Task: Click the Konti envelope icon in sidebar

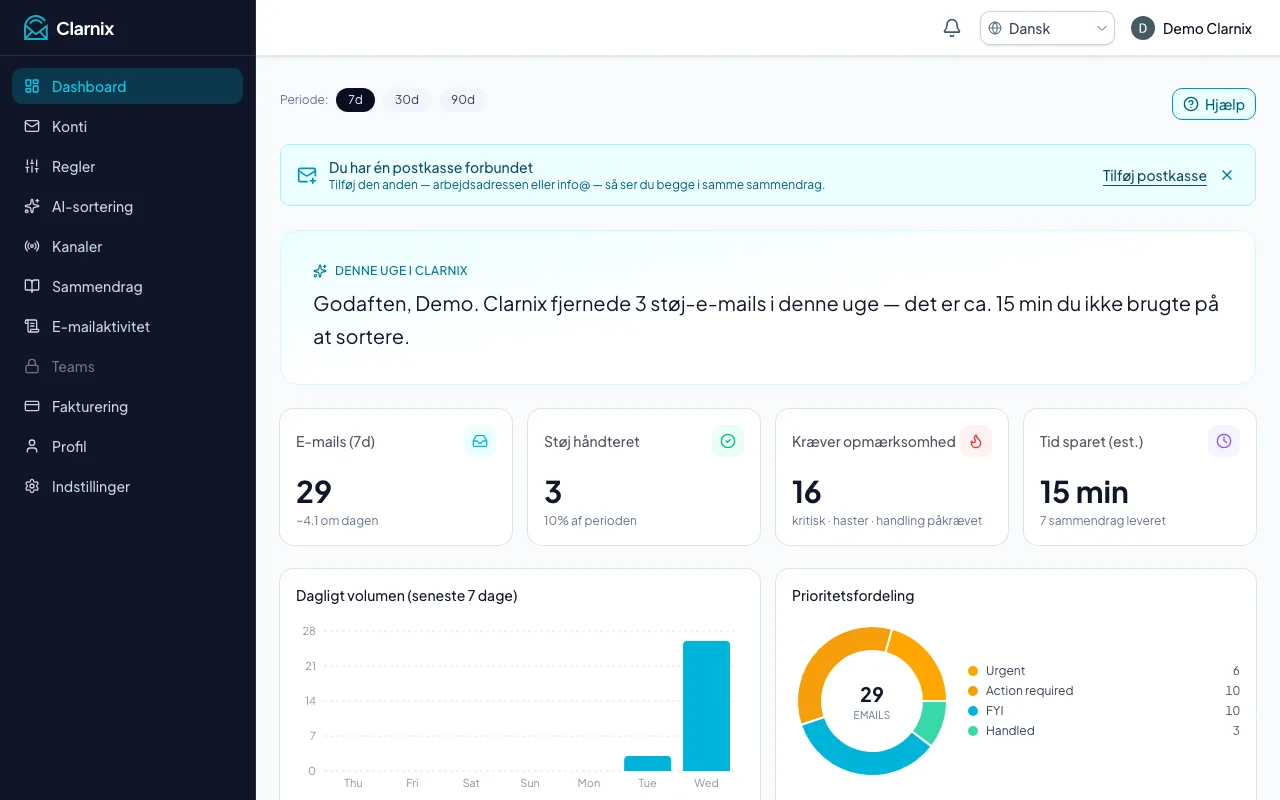Action: (32, 126)
